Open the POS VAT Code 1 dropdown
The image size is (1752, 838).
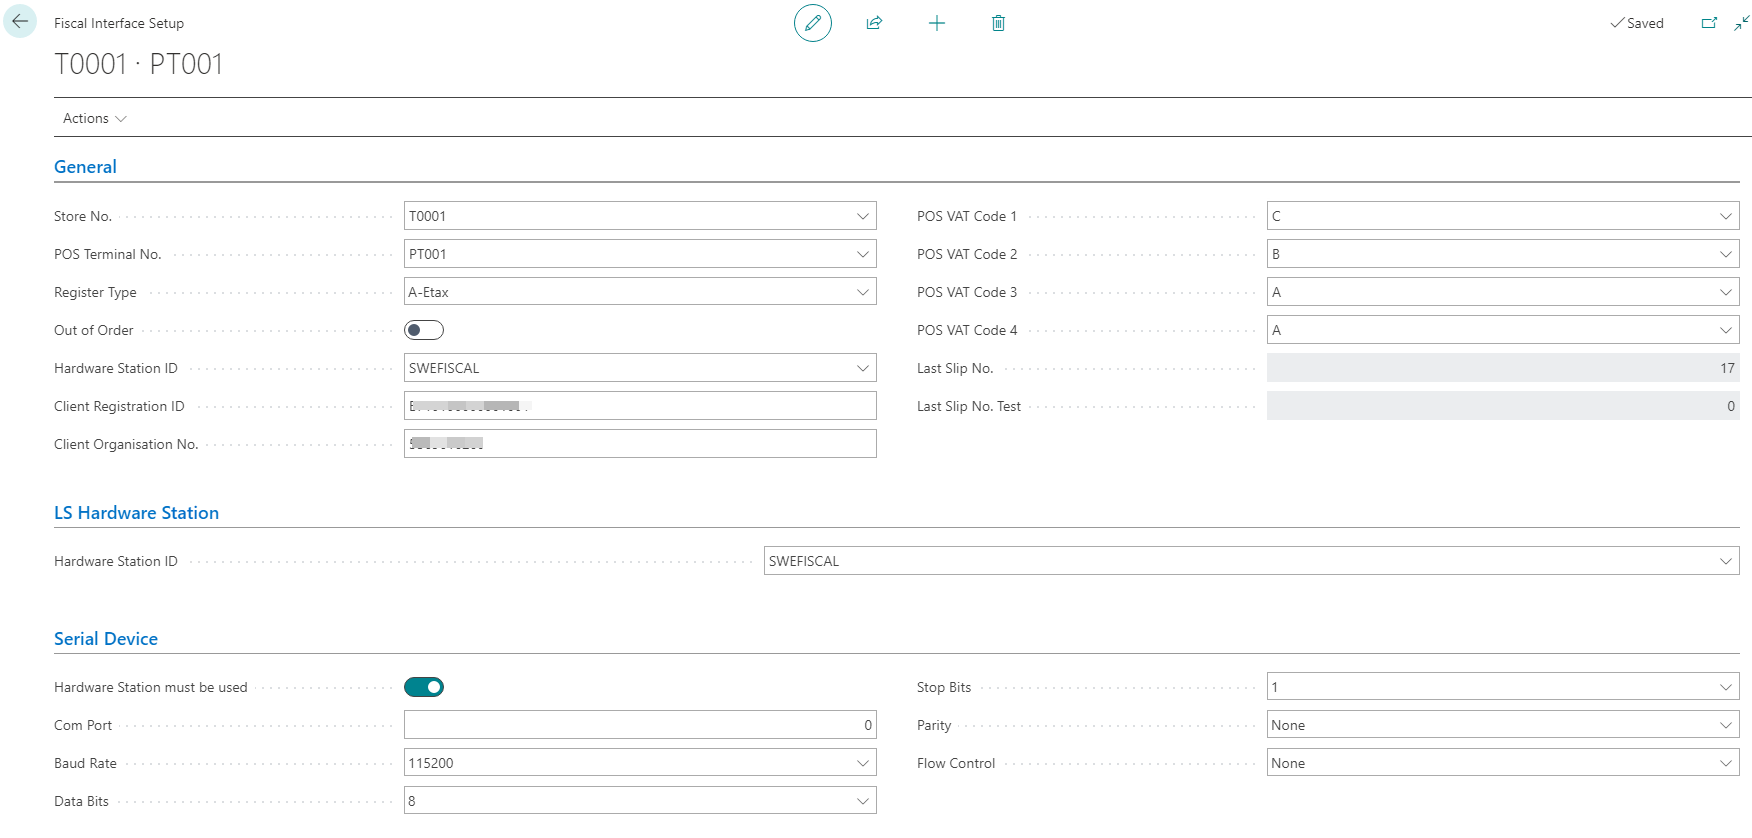pos(1725,216)
